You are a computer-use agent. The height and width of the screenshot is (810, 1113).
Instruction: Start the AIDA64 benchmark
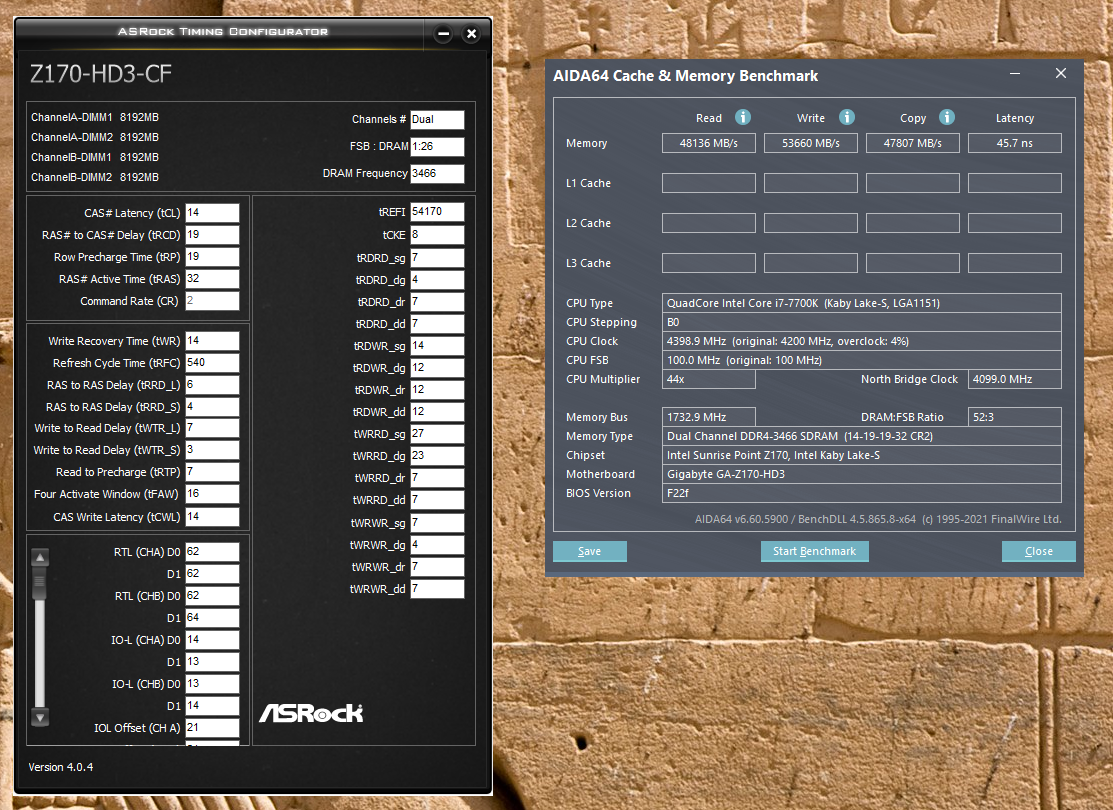tap(814, 552)
